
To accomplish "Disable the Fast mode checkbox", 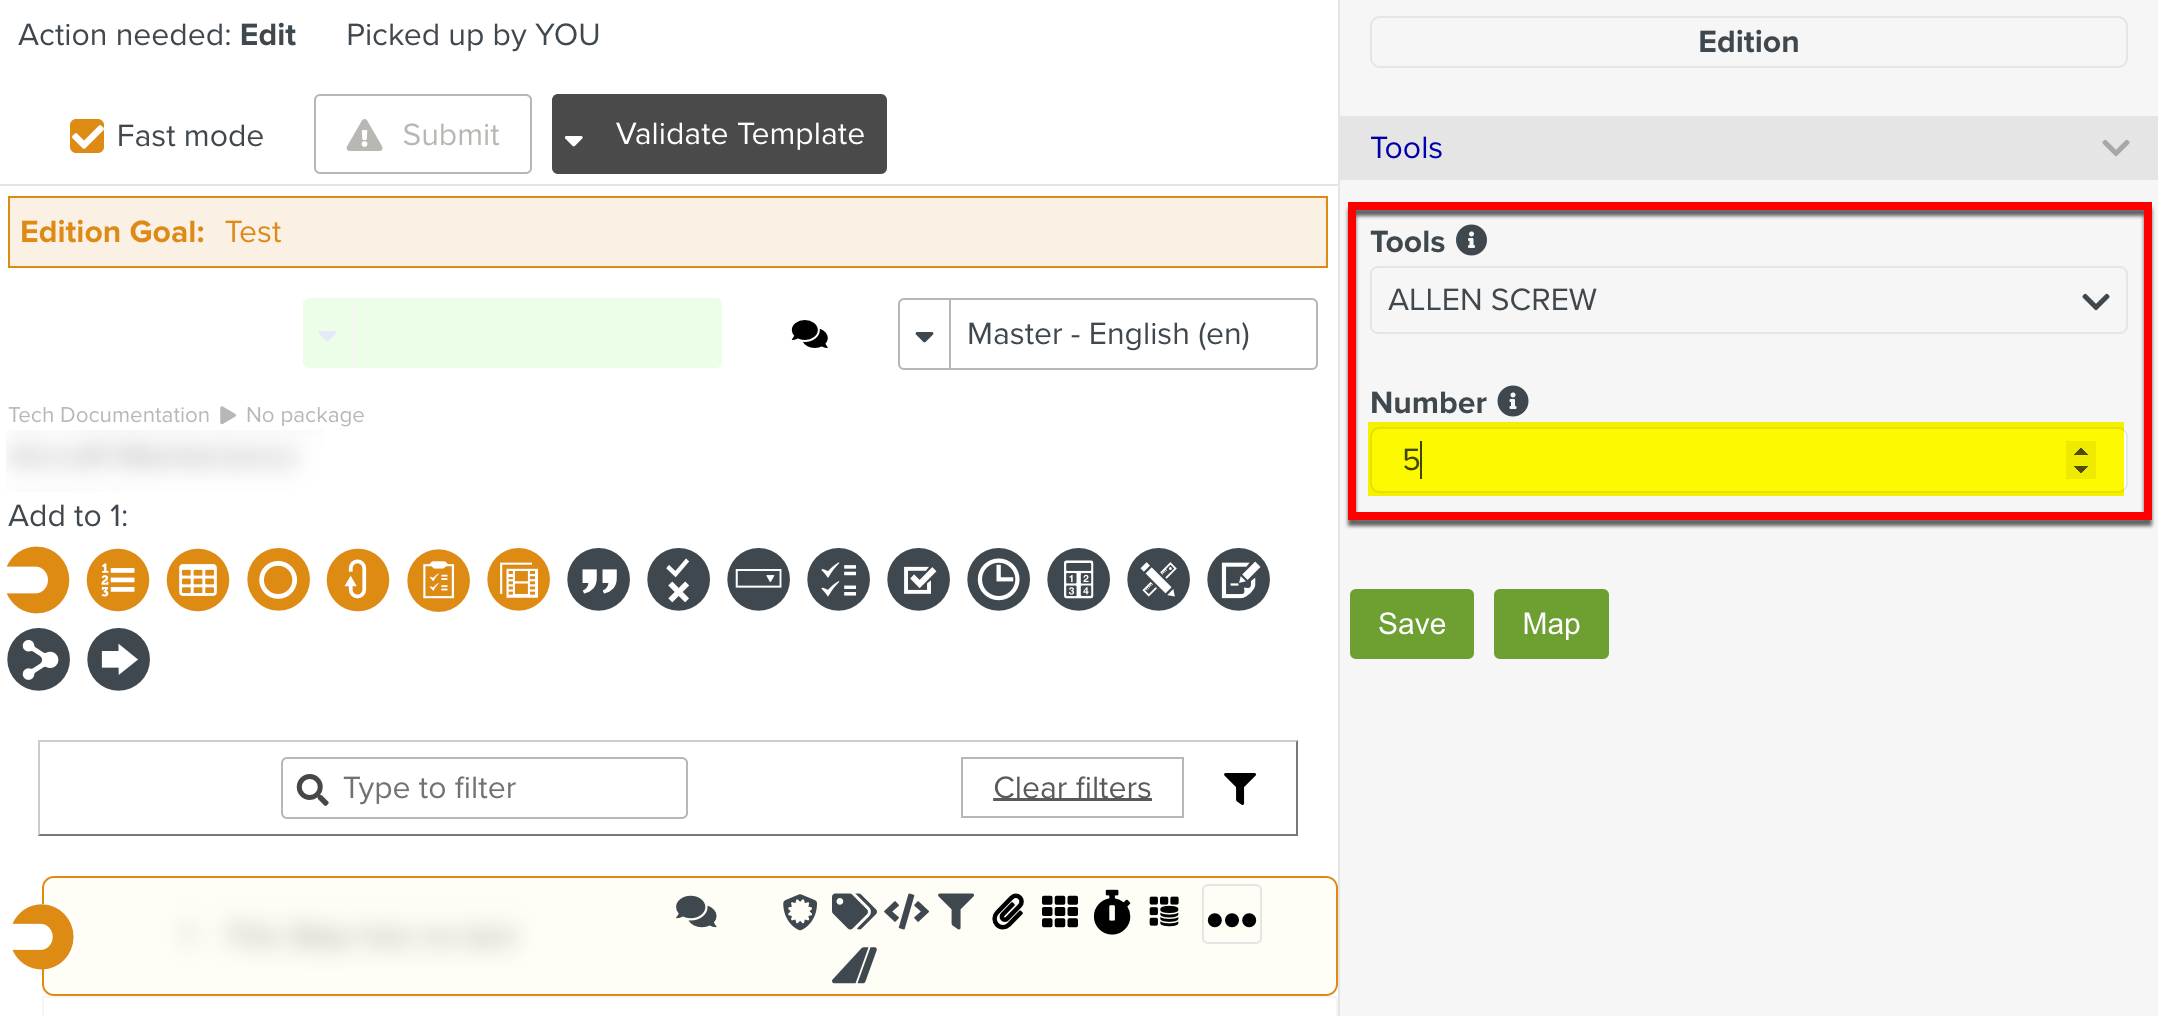I will coord(87,136).
